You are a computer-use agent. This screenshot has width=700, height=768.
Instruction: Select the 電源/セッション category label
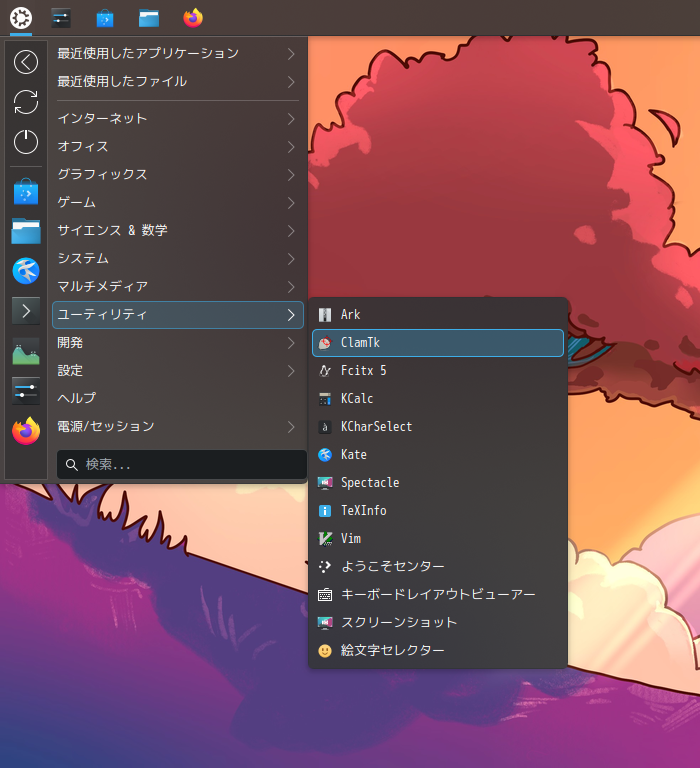[x=106, y=426]
